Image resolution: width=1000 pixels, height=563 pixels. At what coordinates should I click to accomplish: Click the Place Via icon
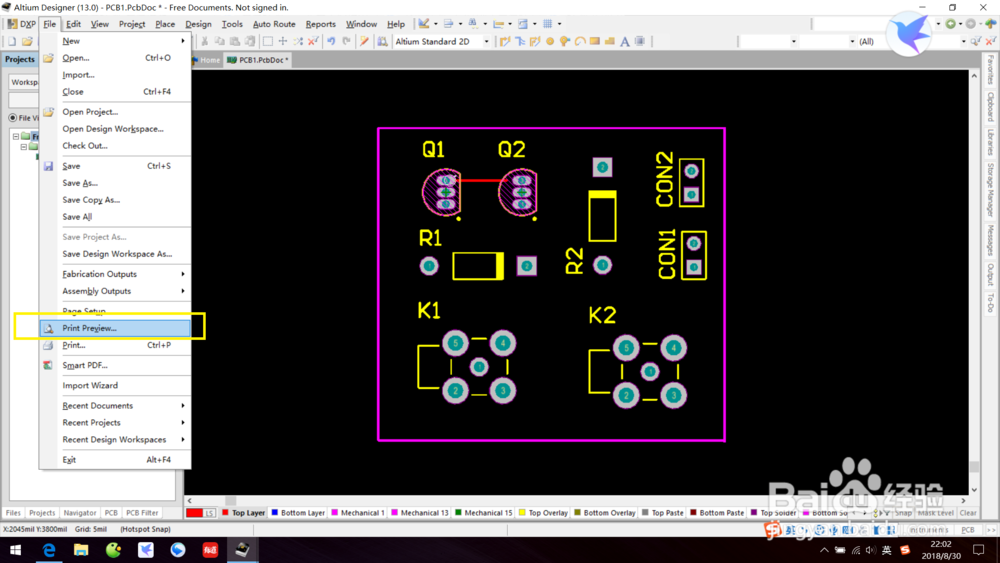[564, 41]
